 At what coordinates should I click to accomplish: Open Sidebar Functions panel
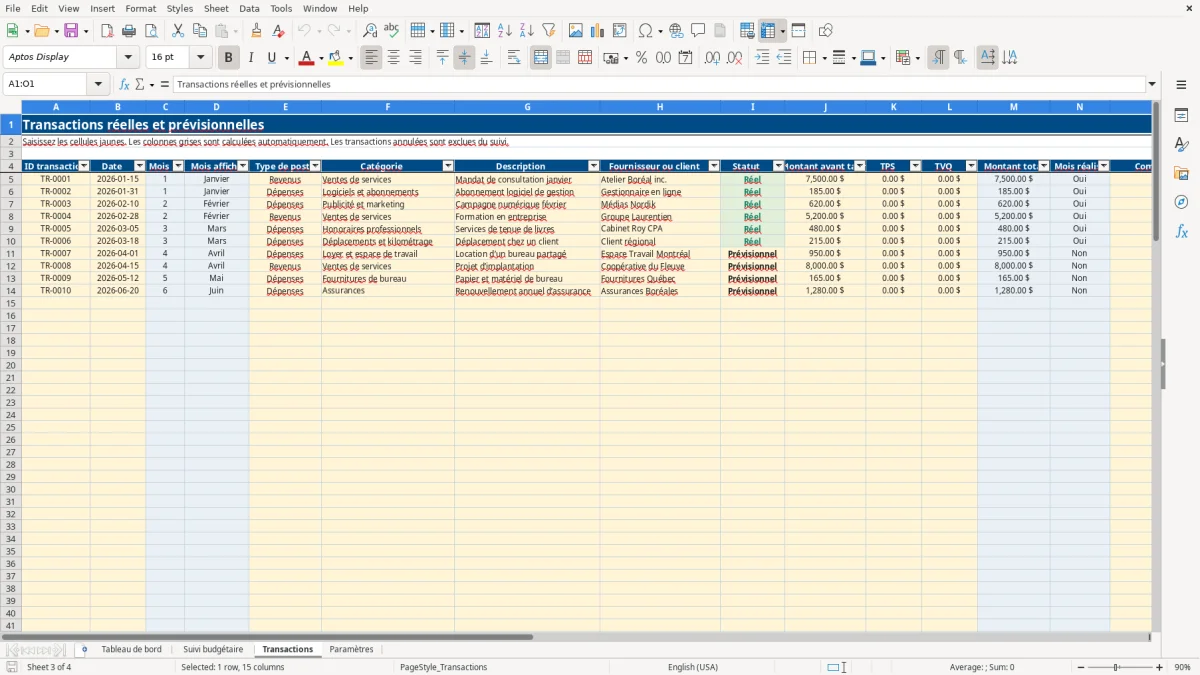tap(1181, 231)
